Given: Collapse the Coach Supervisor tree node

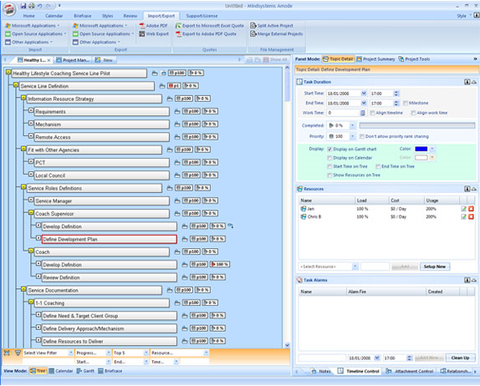Looking at the screenshot, I should pos(31,213).
